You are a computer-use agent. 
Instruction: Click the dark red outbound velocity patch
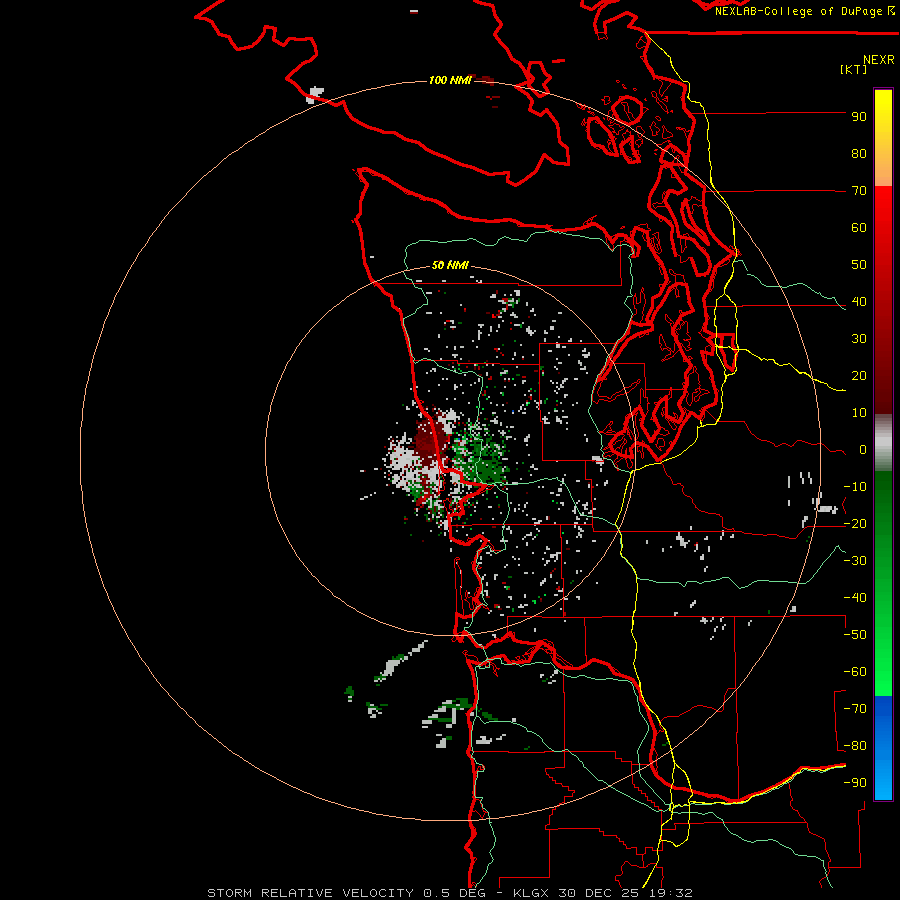click(427, 442)
